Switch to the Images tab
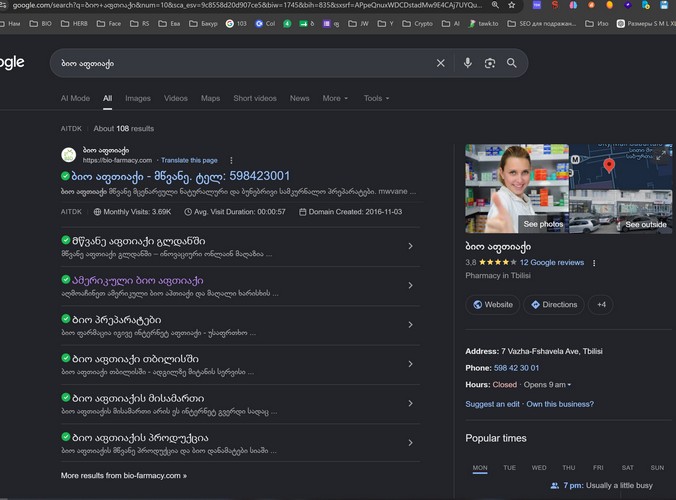 point(138,98)
